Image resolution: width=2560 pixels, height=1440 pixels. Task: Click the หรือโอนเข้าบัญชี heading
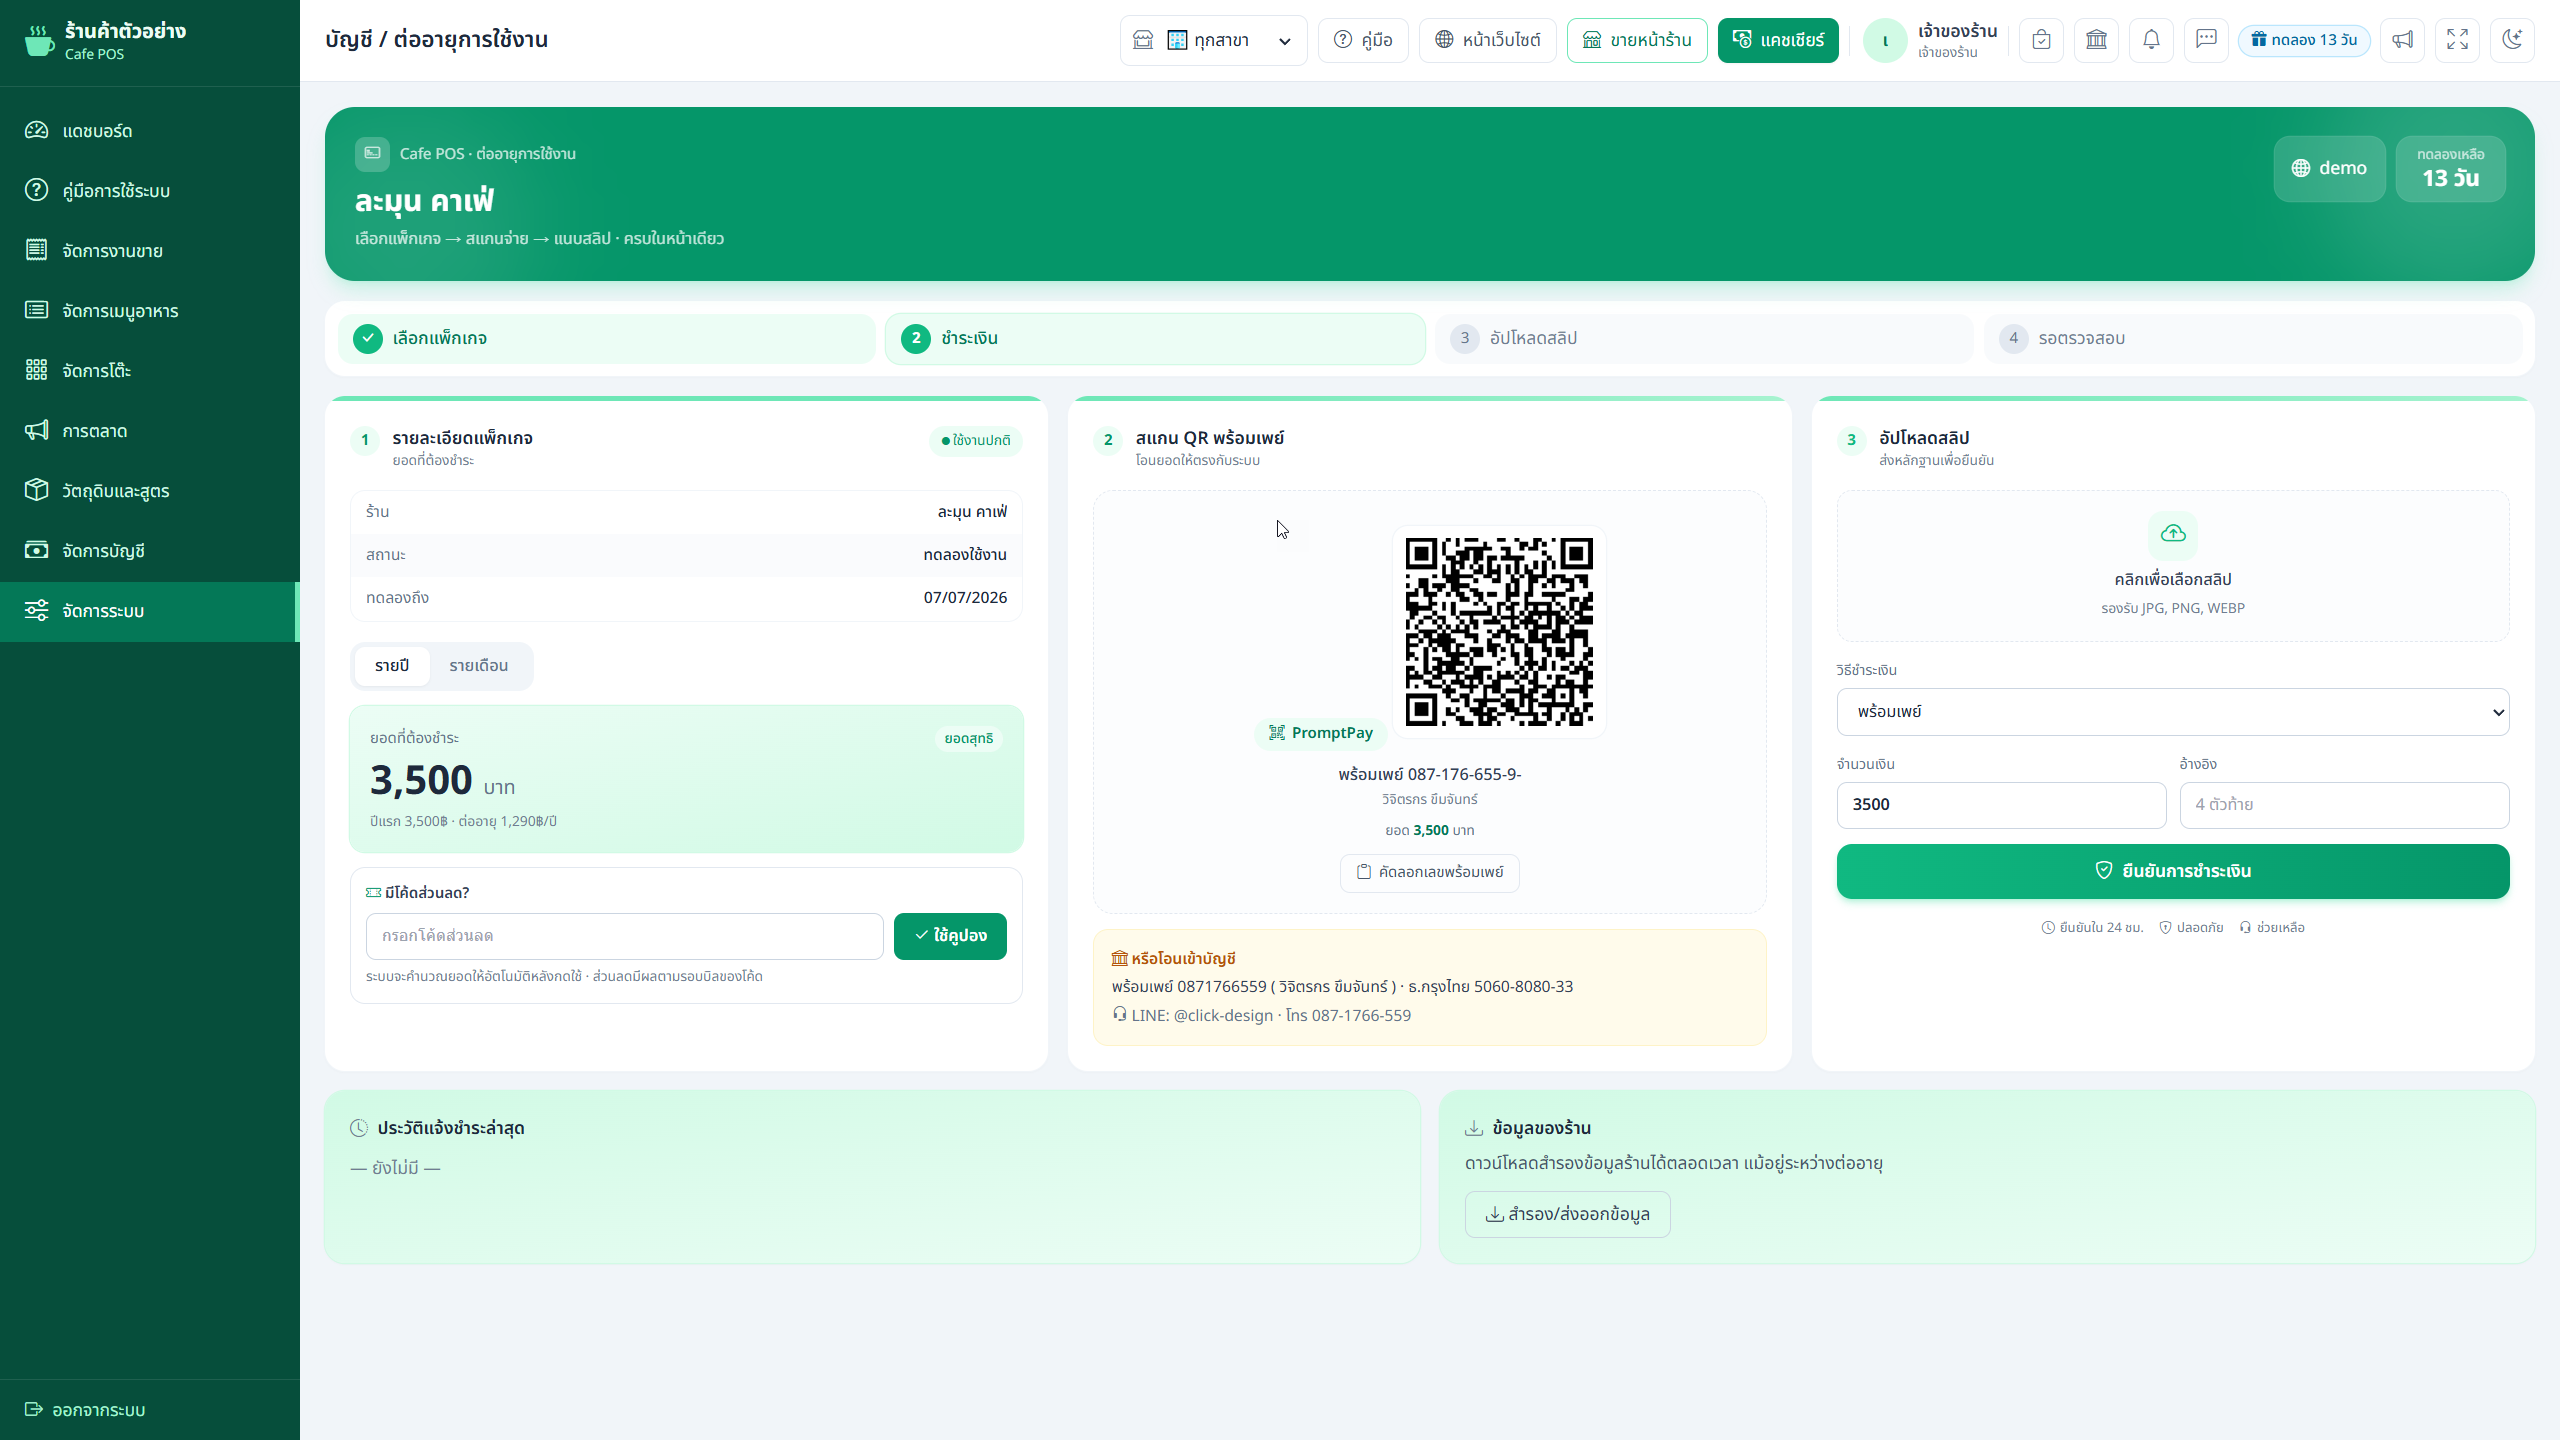(1174, 959)
